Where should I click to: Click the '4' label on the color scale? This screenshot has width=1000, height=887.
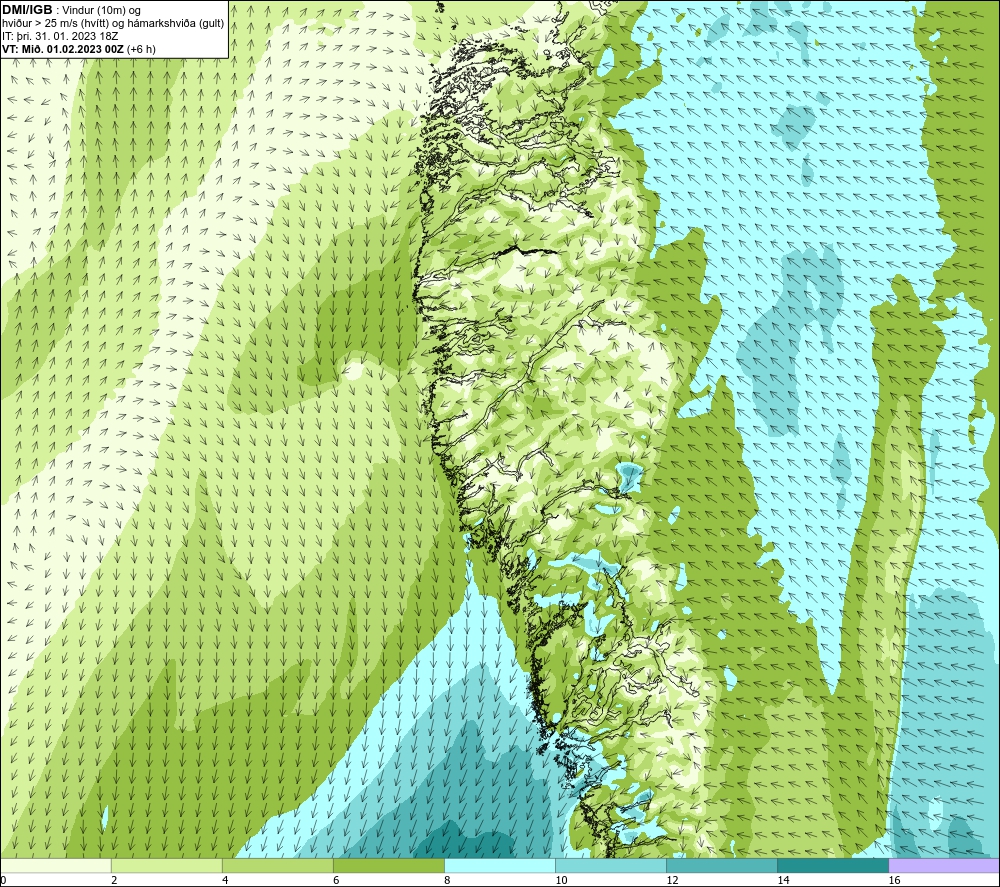(225, 881)
